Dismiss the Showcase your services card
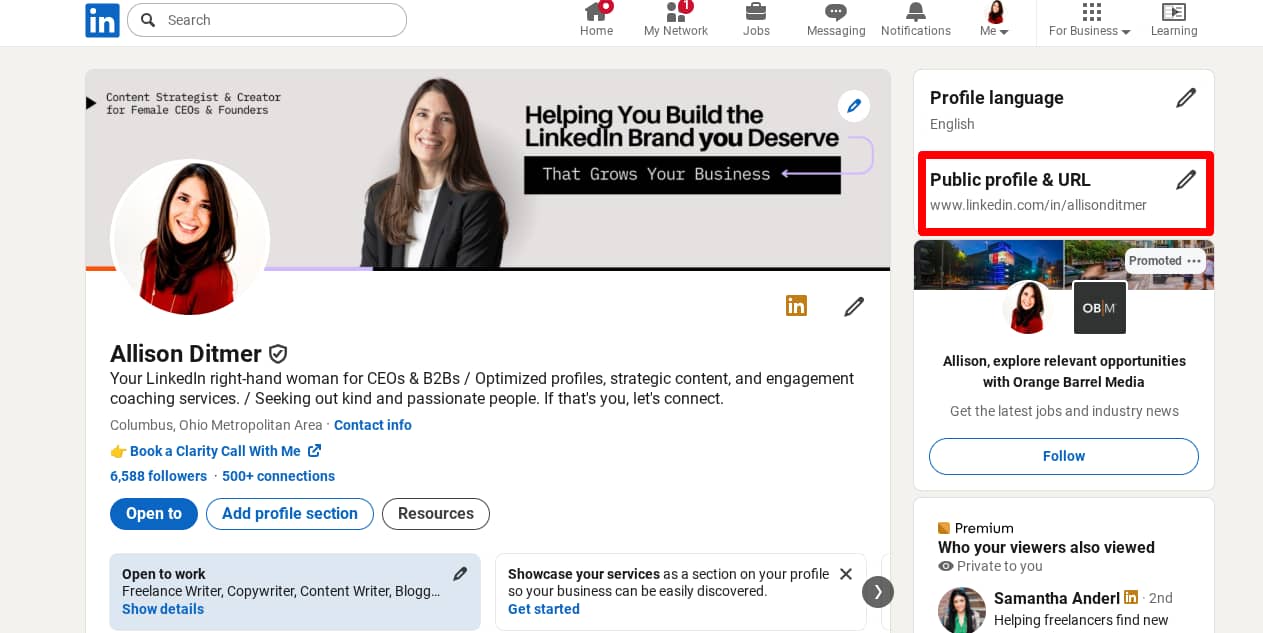The width and height of the screenshot is (1263, 633). [846, 574]
